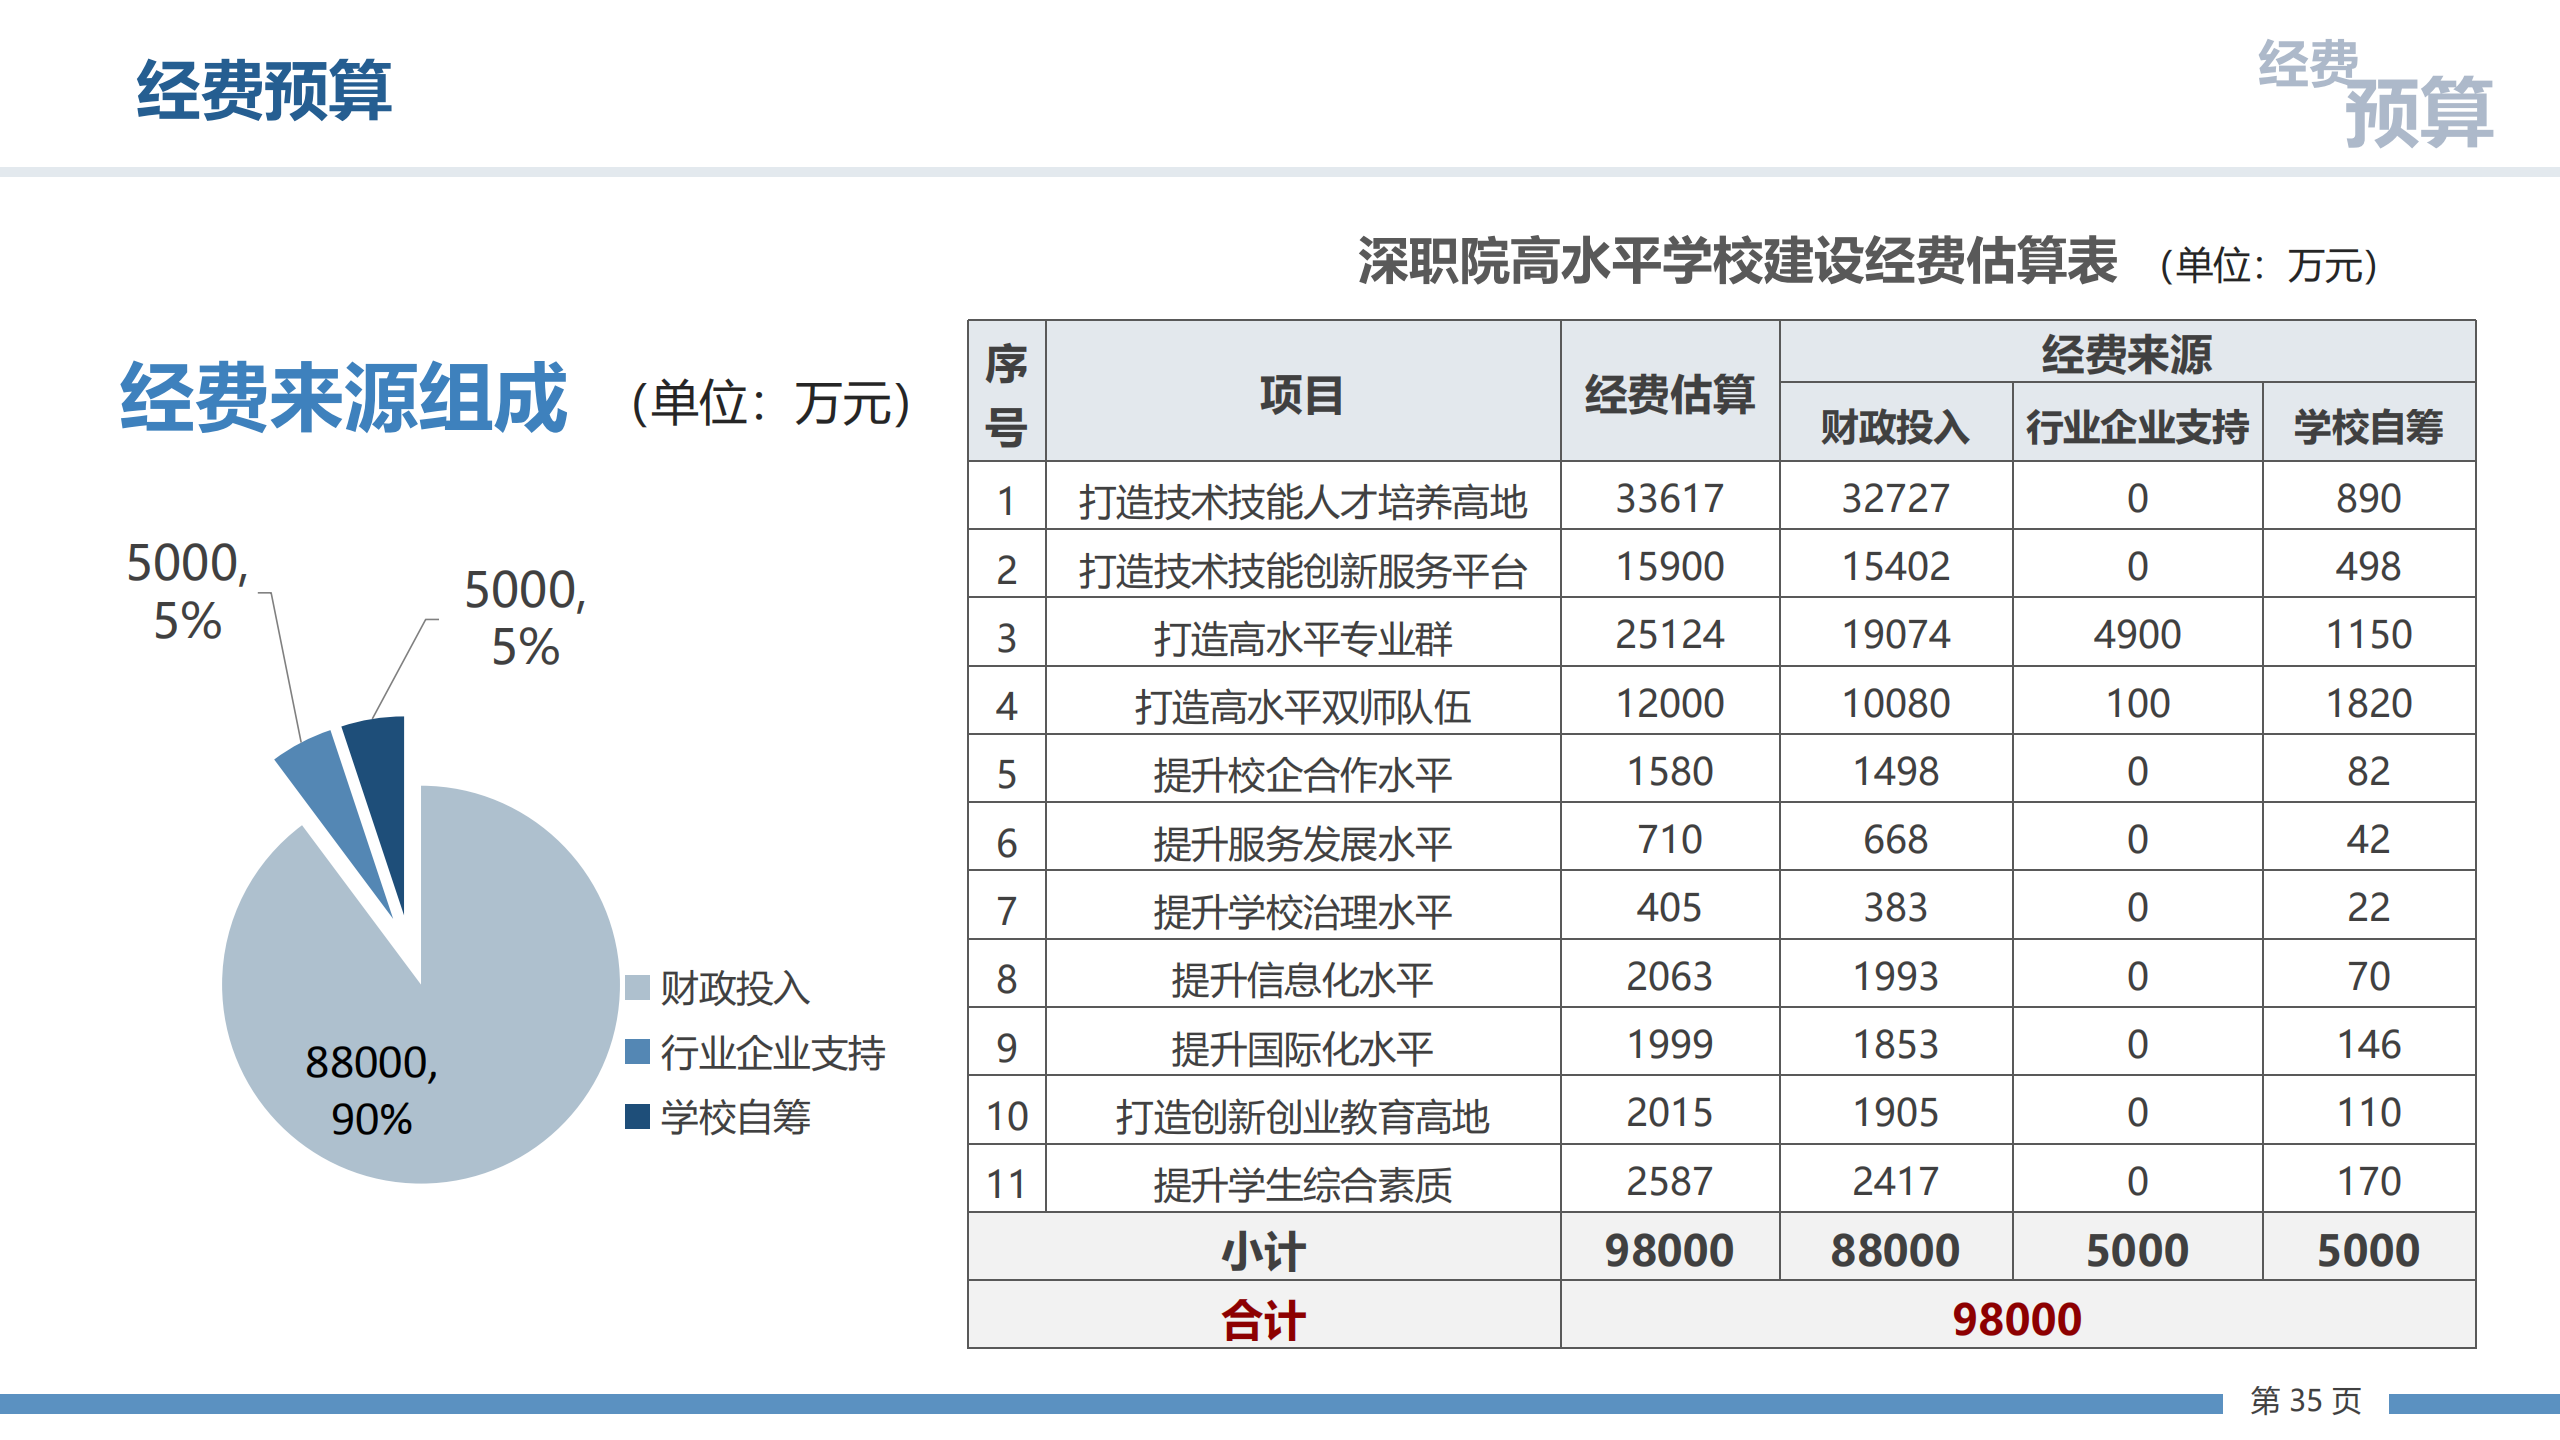Click the 88000, 90% data label
The height and width of the screenshot is (1440, 2560).
tap(371, 1090)
